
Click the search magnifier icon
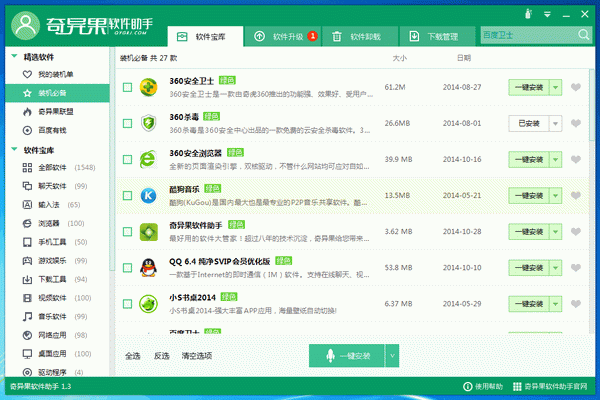pos(584,35)
